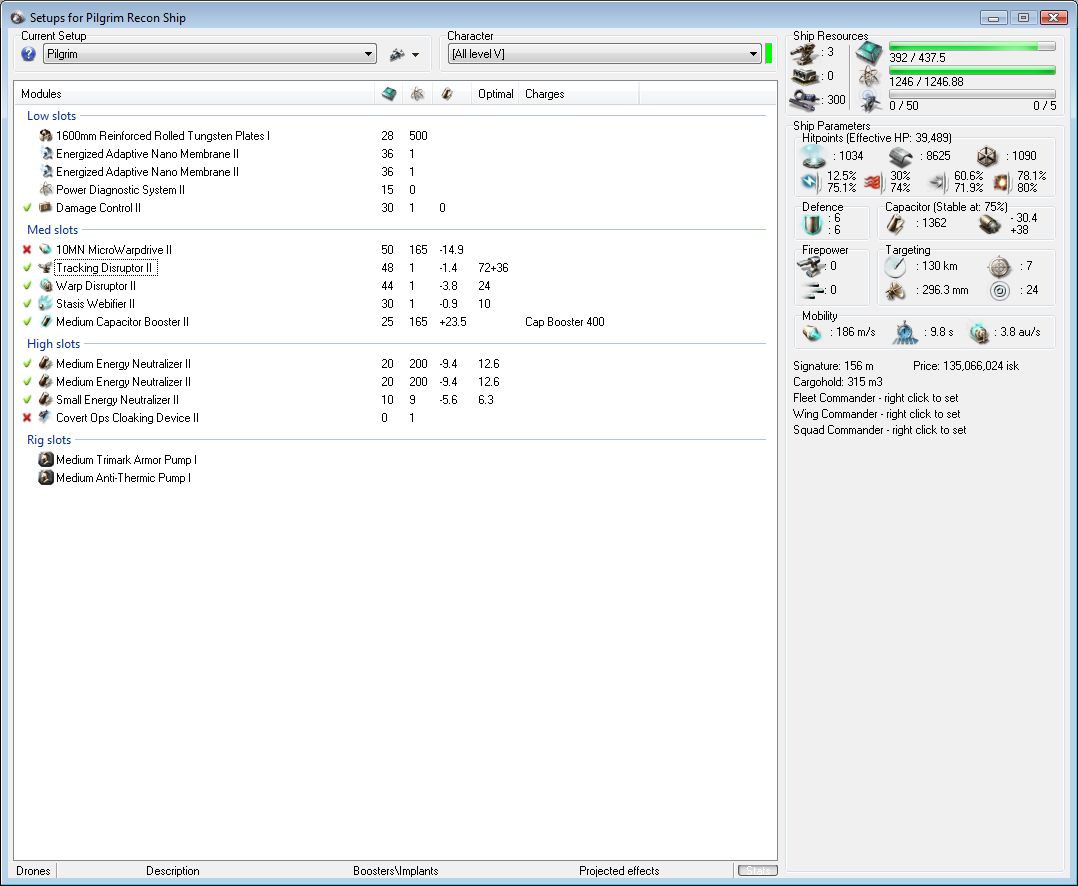Click the thermal resistance icon
The height and width of the screenshot is (886, 1078).
coord(873,182)
